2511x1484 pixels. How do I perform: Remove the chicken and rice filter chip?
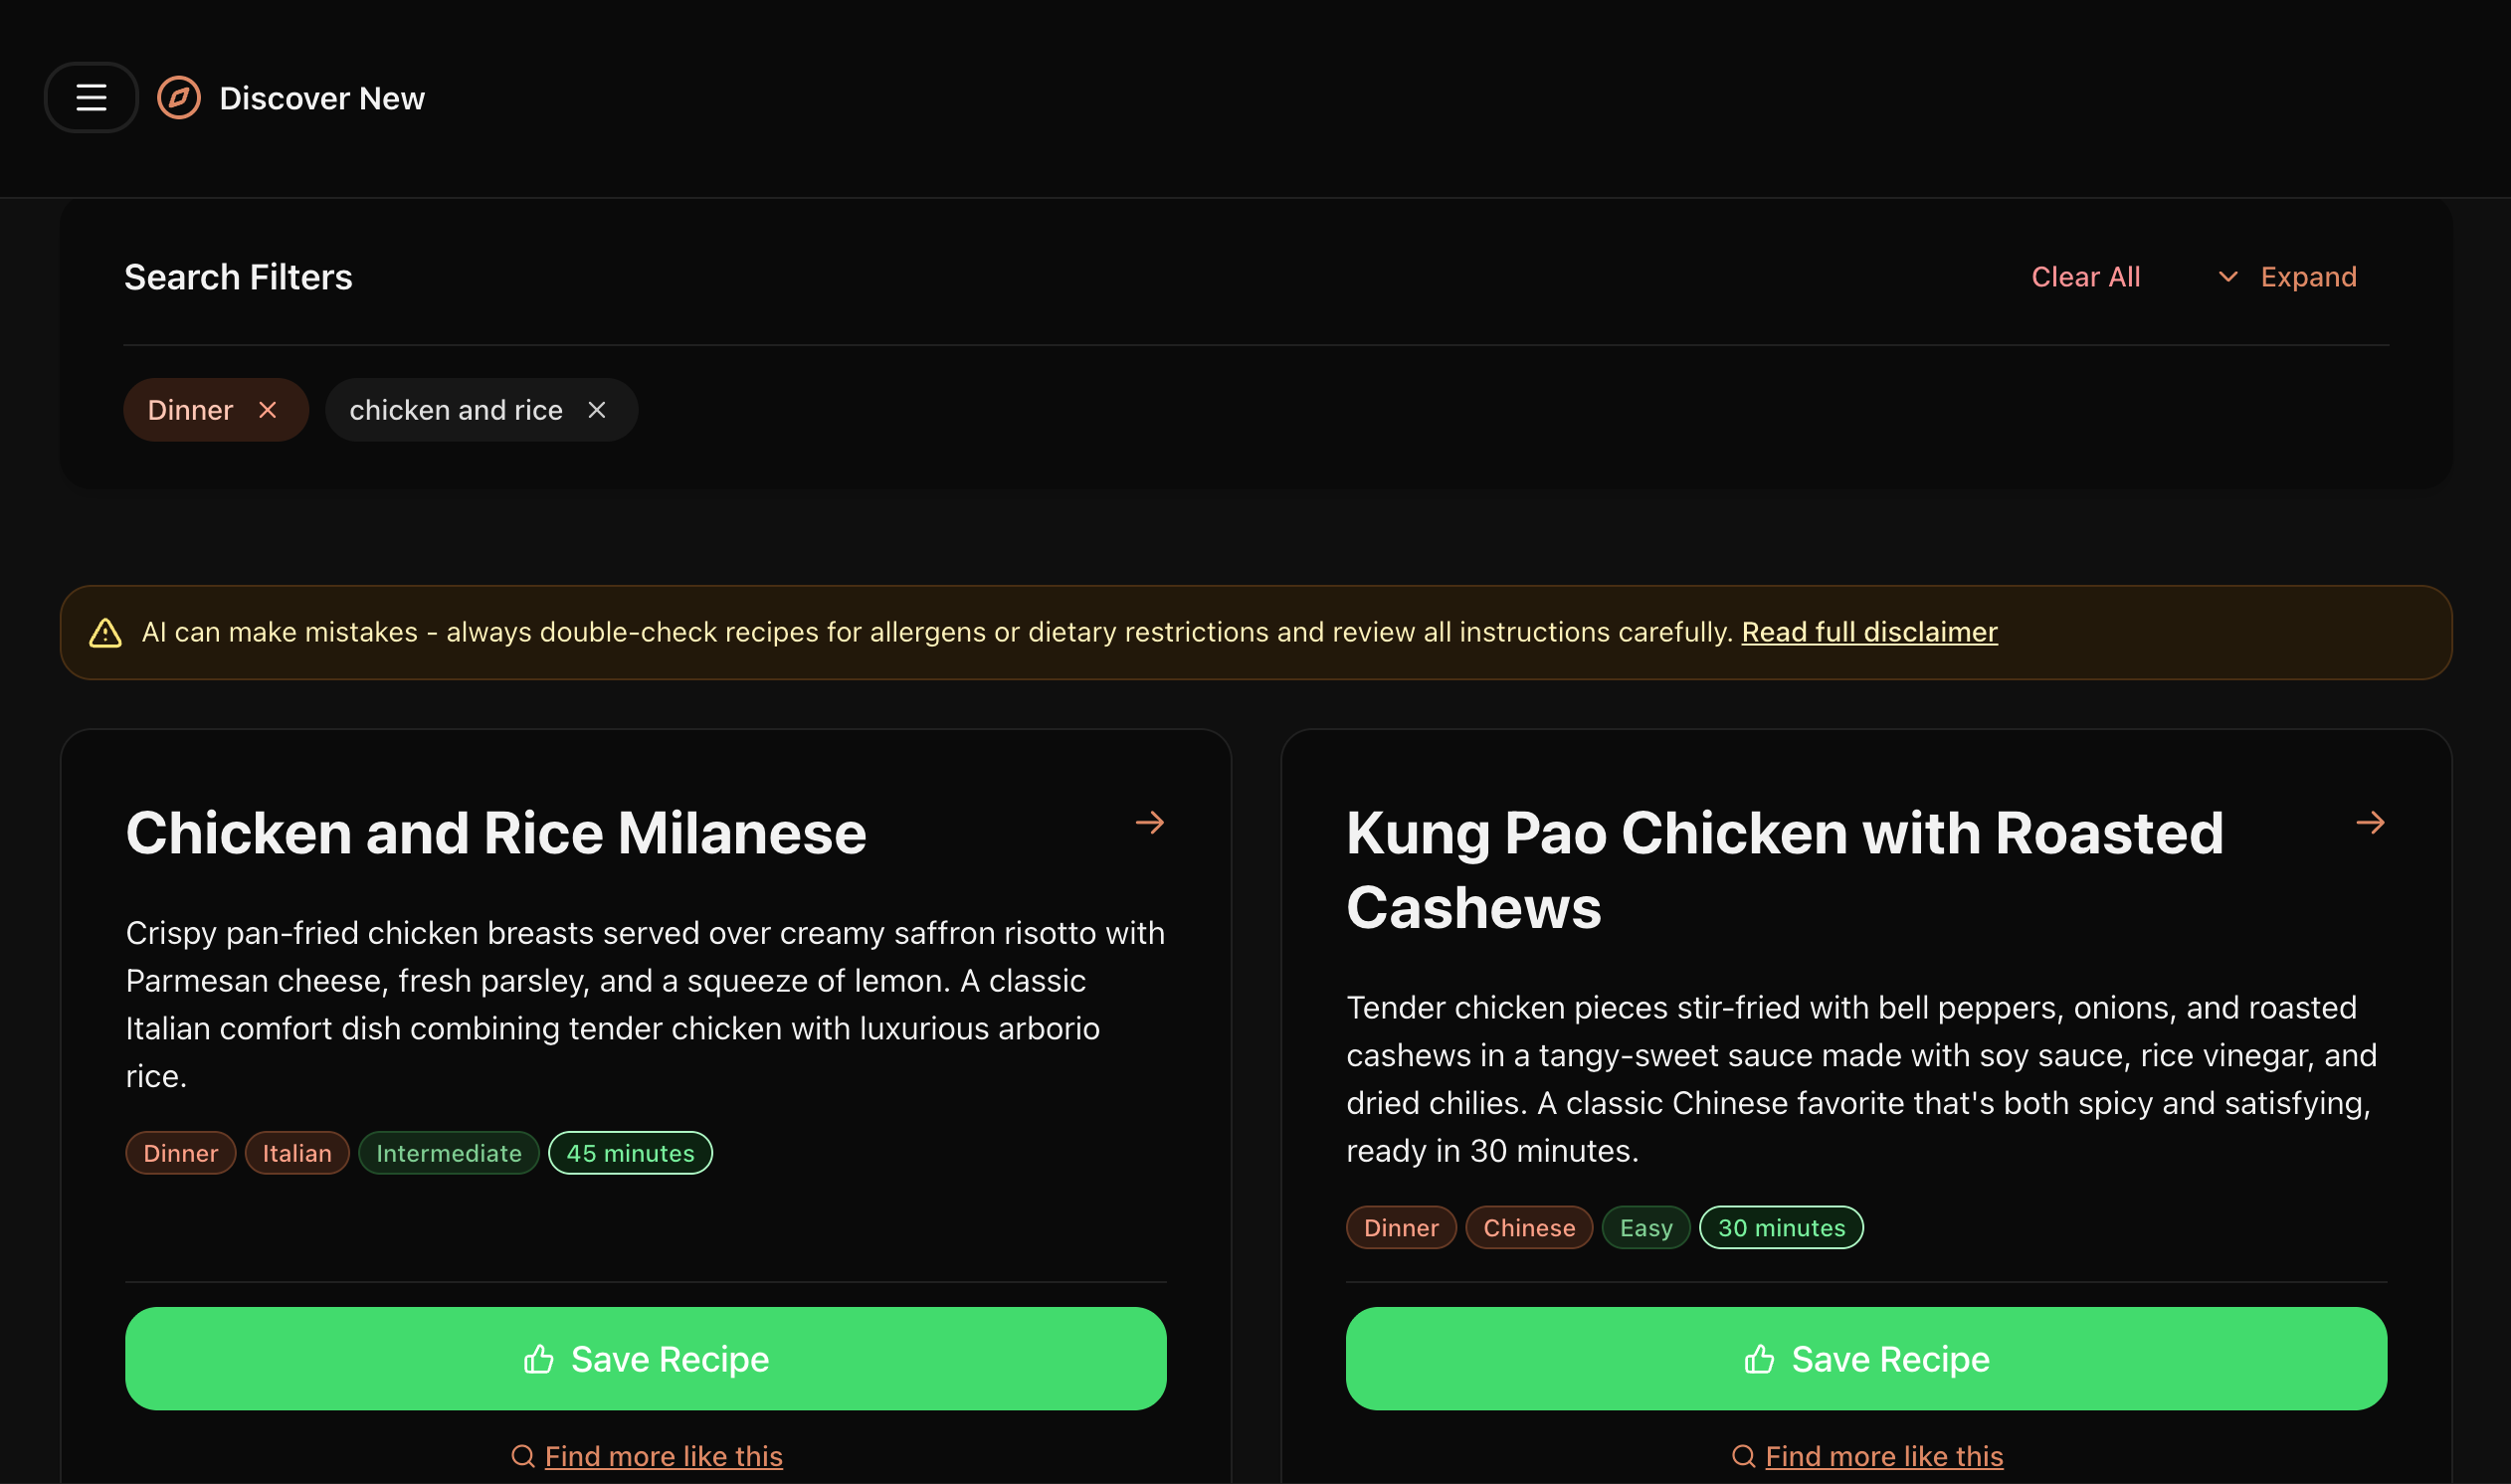point(597,409)
